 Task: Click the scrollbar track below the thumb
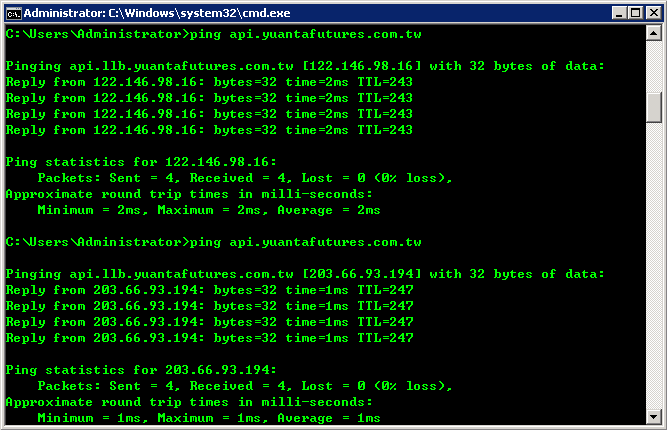pyautogui.click(x=653, y=266)
